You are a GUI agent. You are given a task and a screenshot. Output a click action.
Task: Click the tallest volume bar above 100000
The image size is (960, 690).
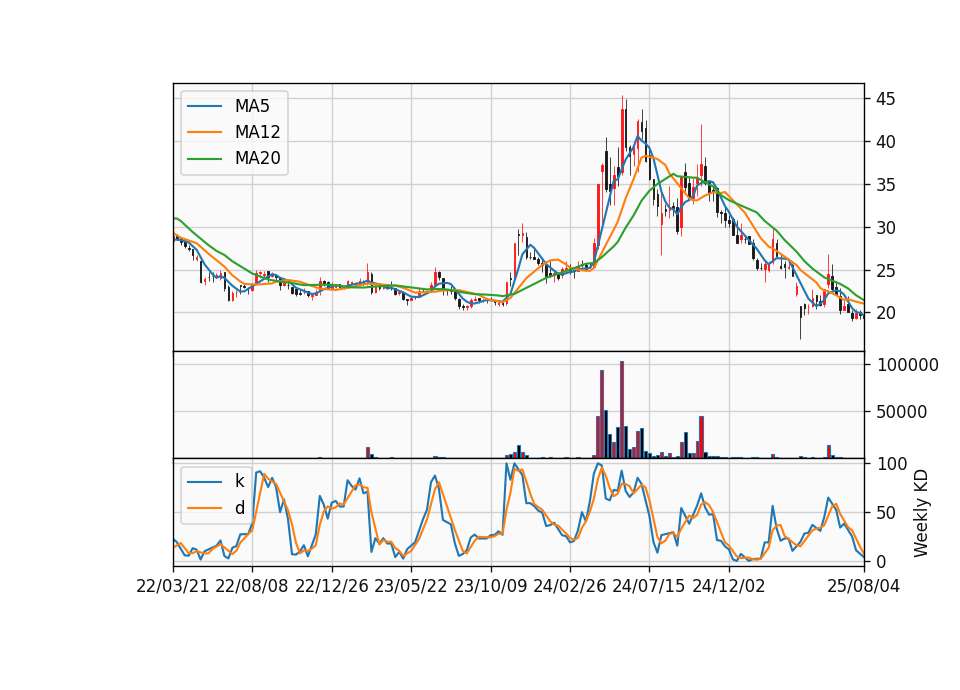622,410
